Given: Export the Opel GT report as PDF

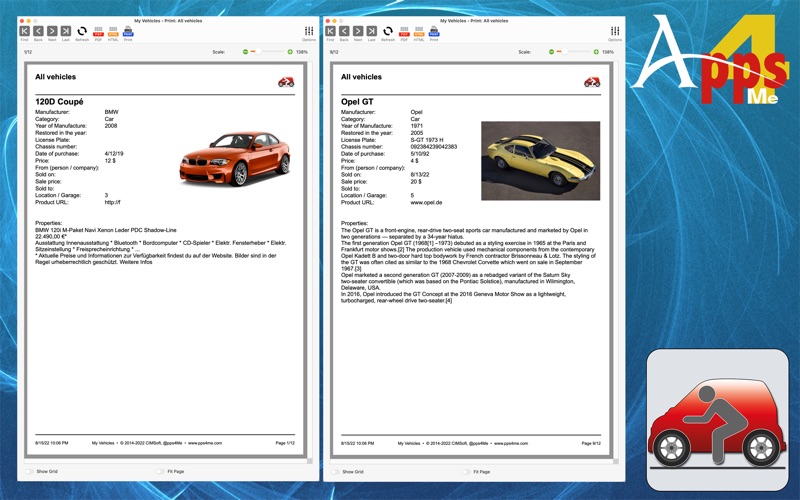Looking at the screenshot, I should pos(404,32).
